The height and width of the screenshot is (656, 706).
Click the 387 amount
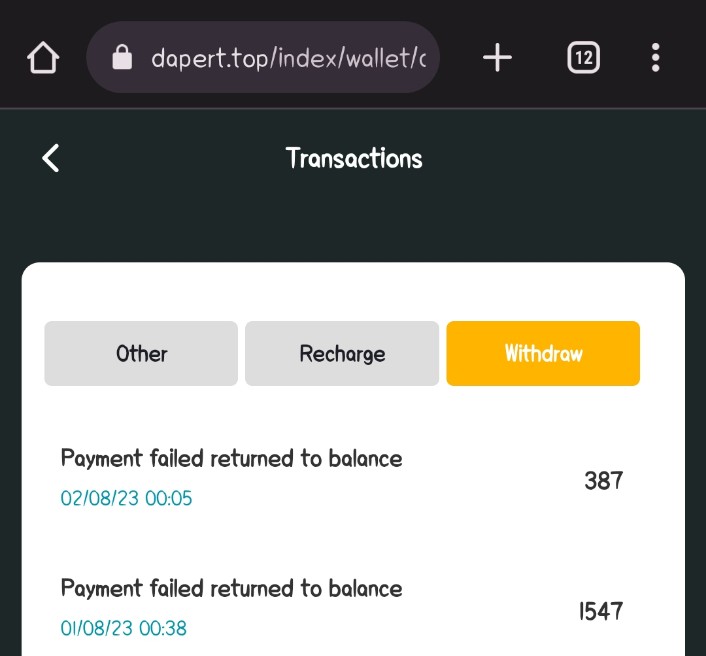(603, 480)
